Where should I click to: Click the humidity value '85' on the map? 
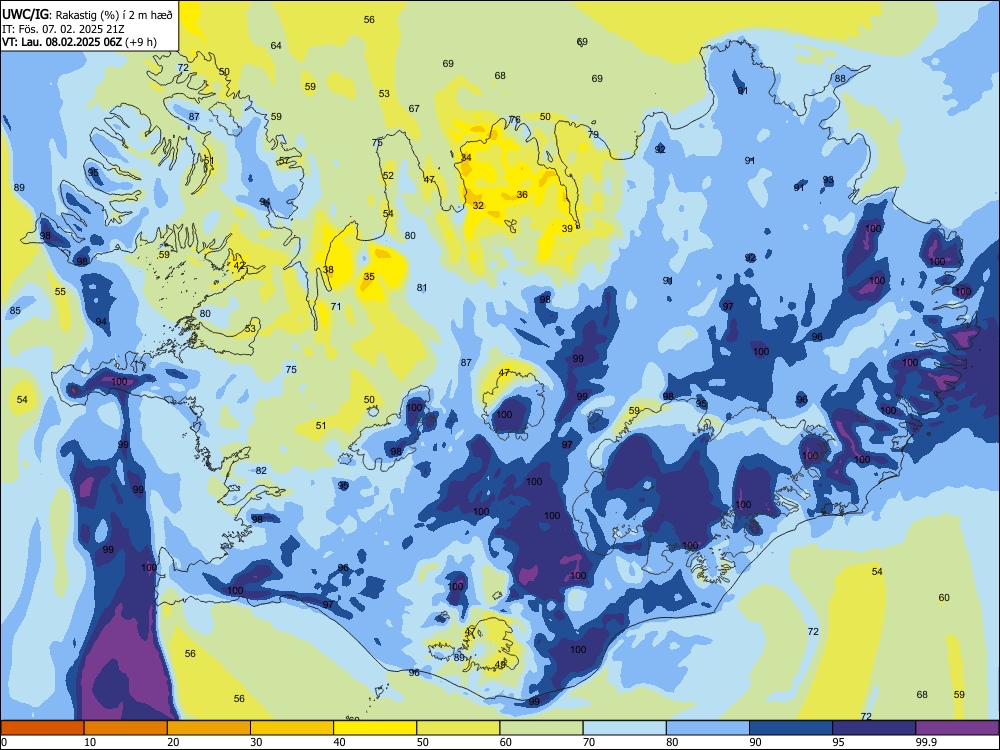15,311
